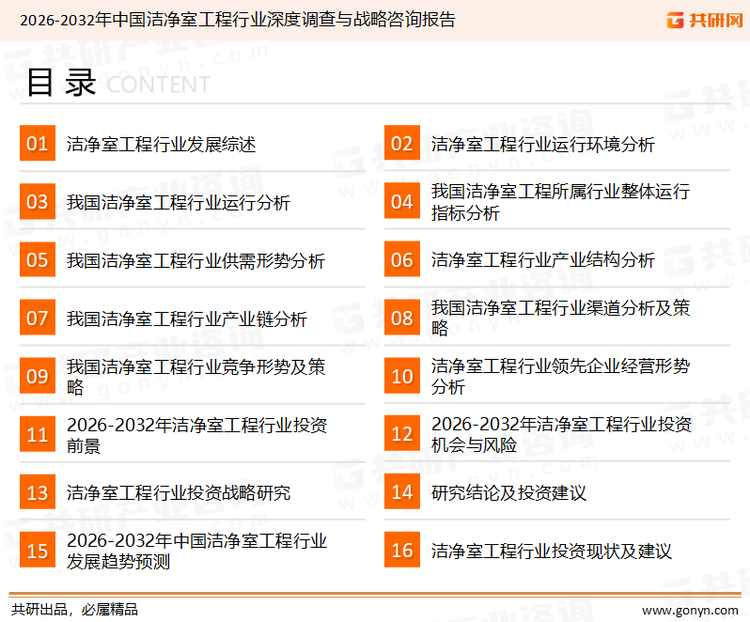
Task: Open chapter 我国洁净室工程行业产业链分析
Action: (x=187, y=319)
